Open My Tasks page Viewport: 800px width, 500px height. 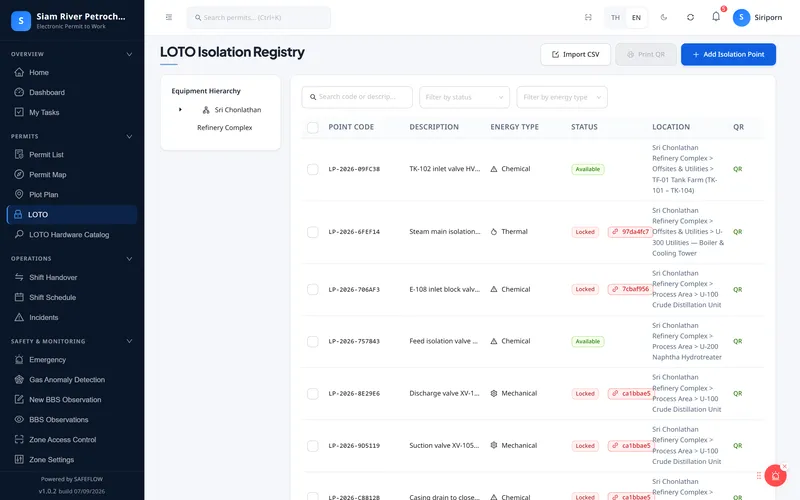[x=72, y=112]
